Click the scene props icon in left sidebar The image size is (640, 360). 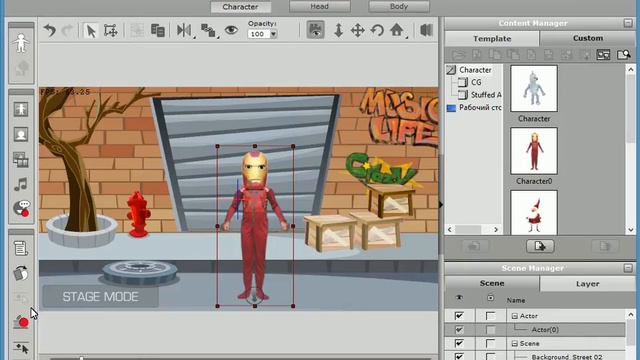tap(21, 160)
